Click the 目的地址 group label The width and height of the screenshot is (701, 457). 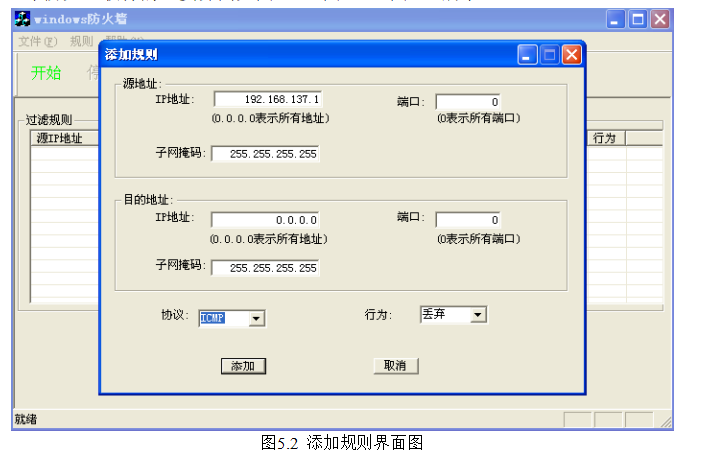tap(148, 200)
